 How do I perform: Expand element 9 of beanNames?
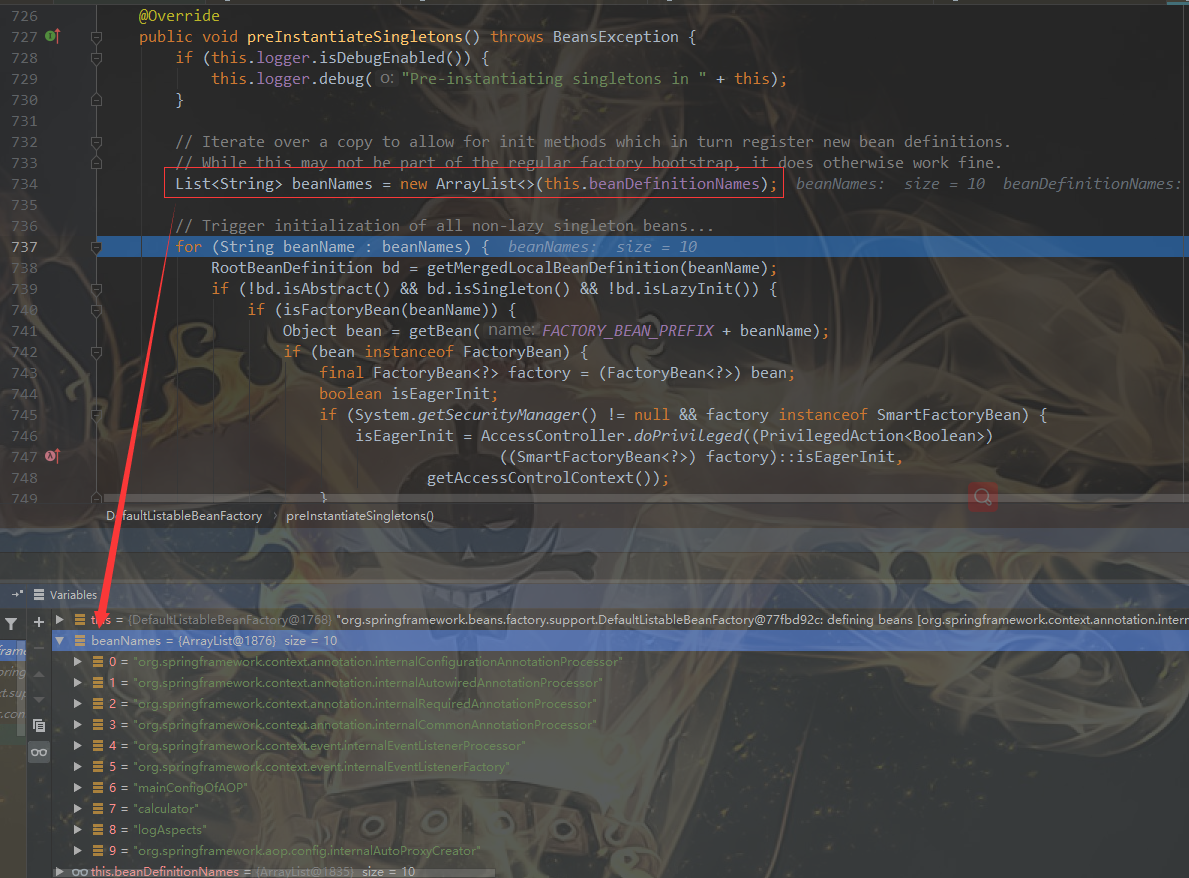click(x=77, y=851)
